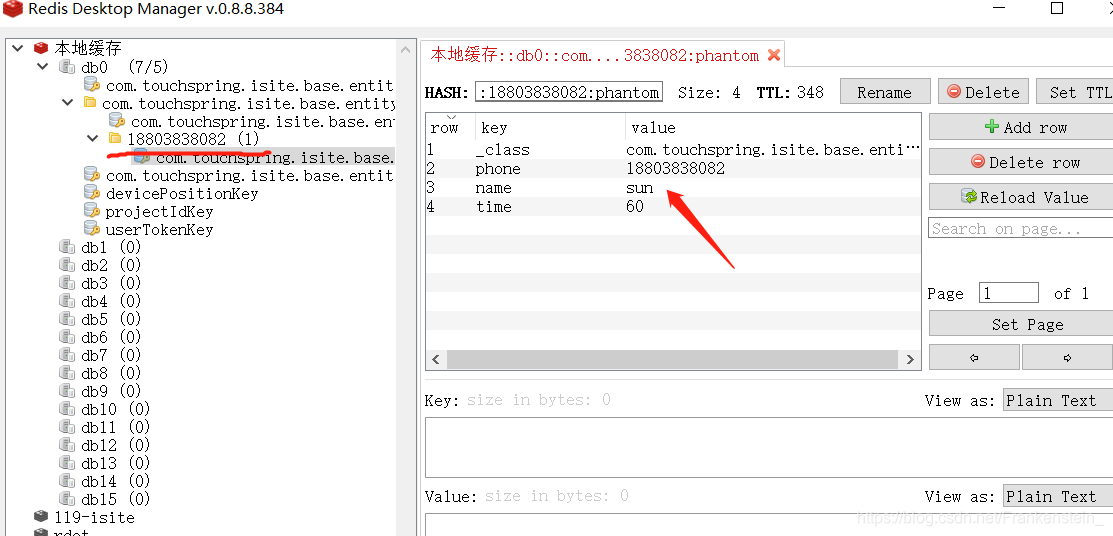1113x536 pixels.
Task: Click the Rename button
Action: [884, 92]
